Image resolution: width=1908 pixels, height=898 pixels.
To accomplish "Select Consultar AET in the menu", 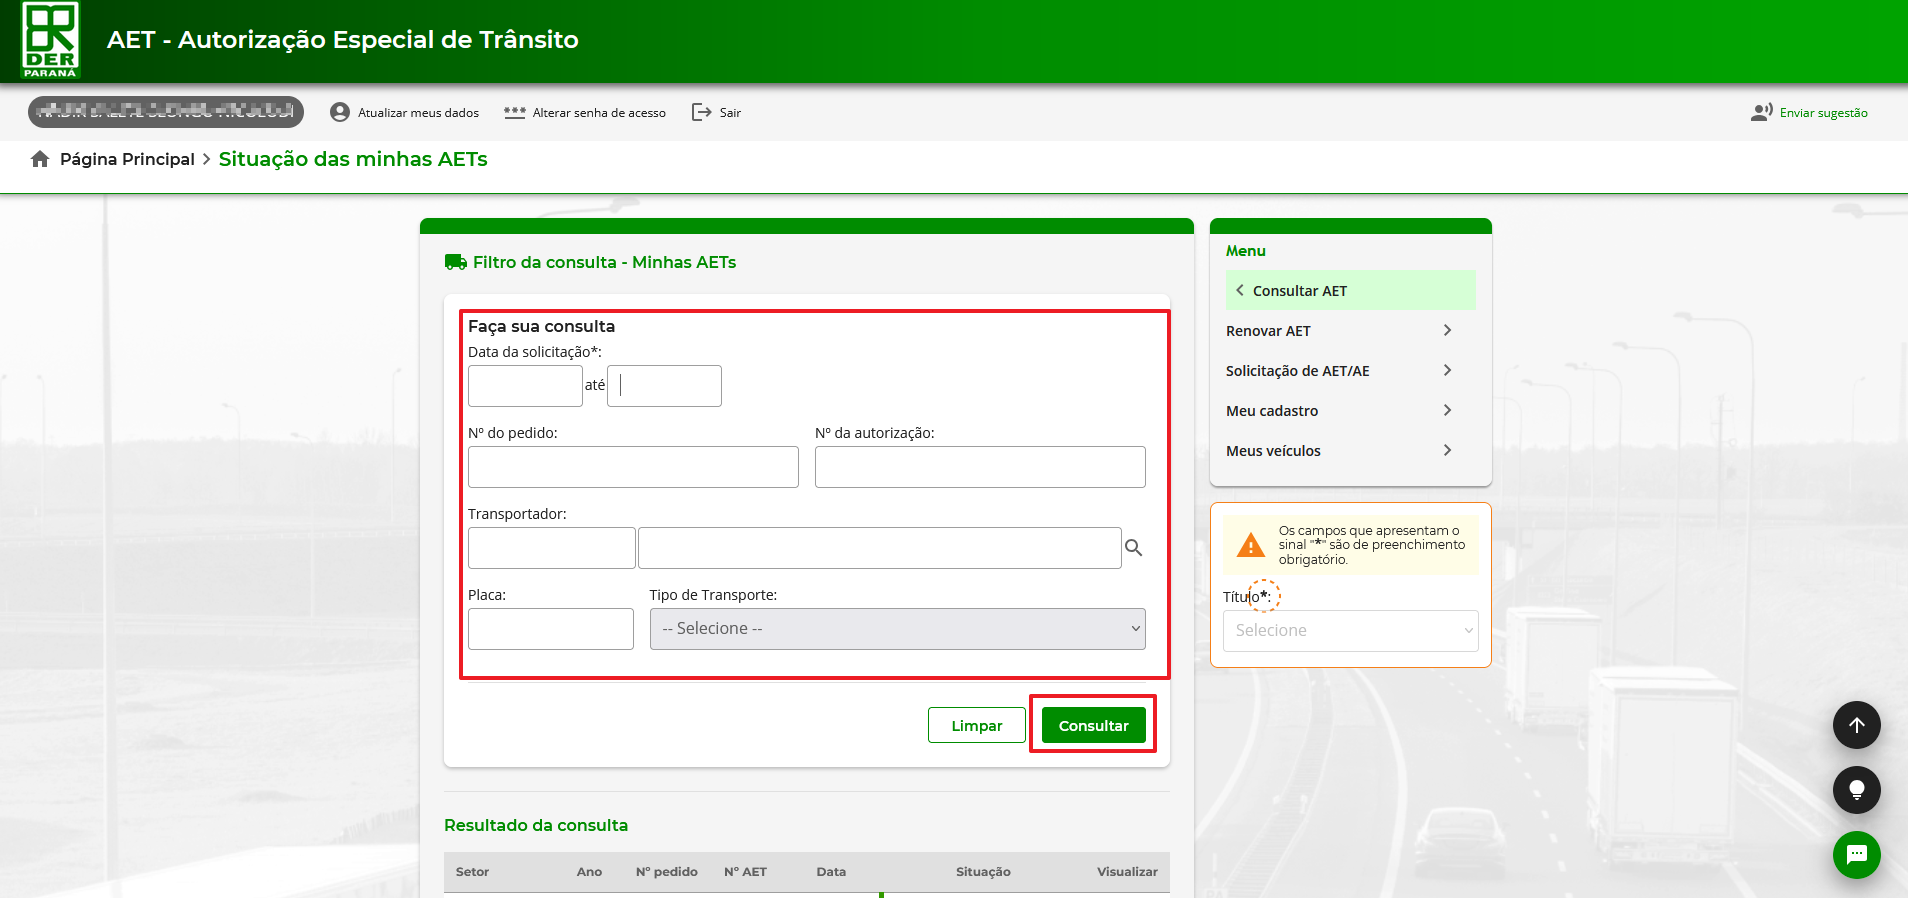I will [1349, 291].
